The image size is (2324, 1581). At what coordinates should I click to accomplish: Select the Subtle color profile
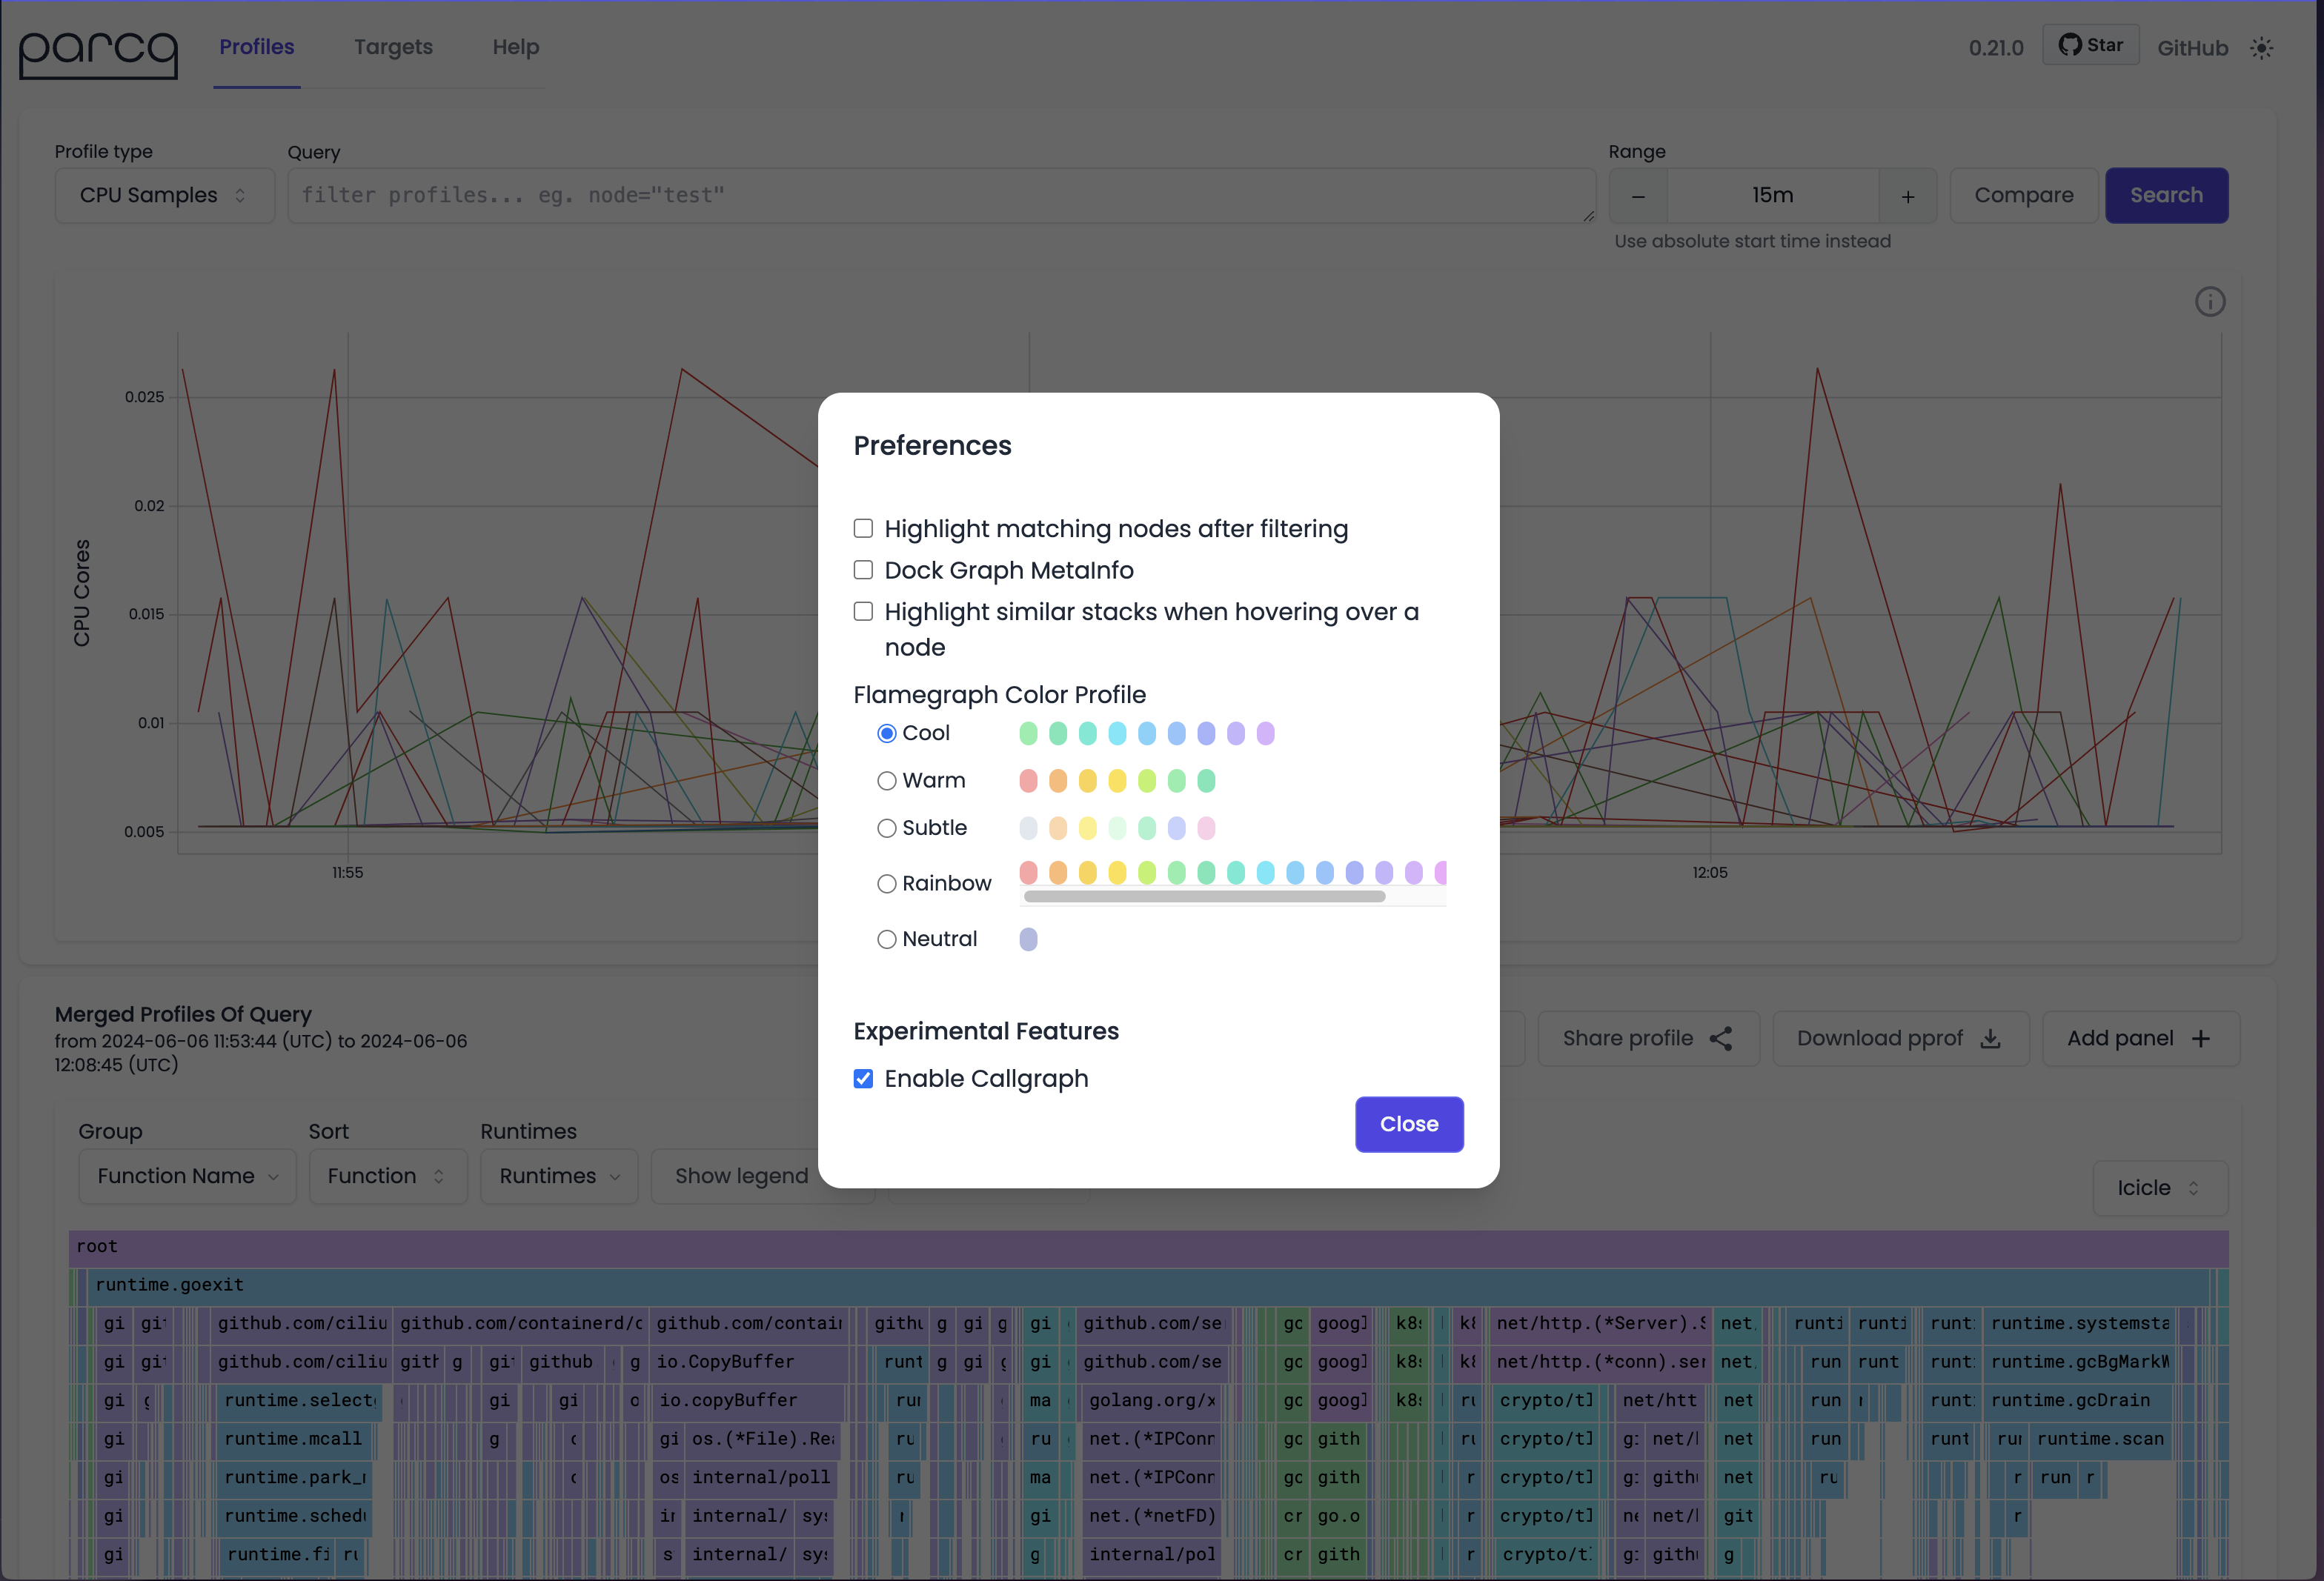pos(886,828)
